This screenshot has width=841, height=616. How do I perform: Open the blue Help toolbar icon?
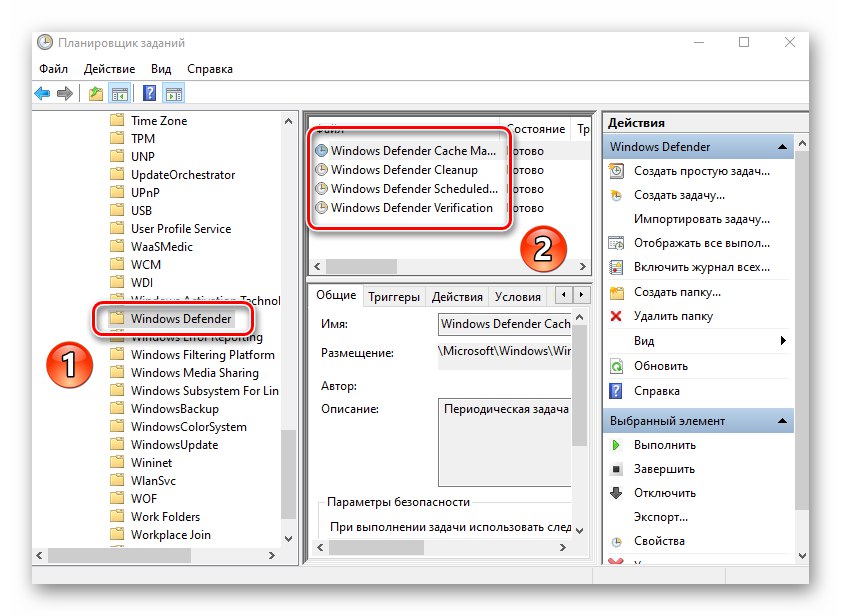[150, 93]
